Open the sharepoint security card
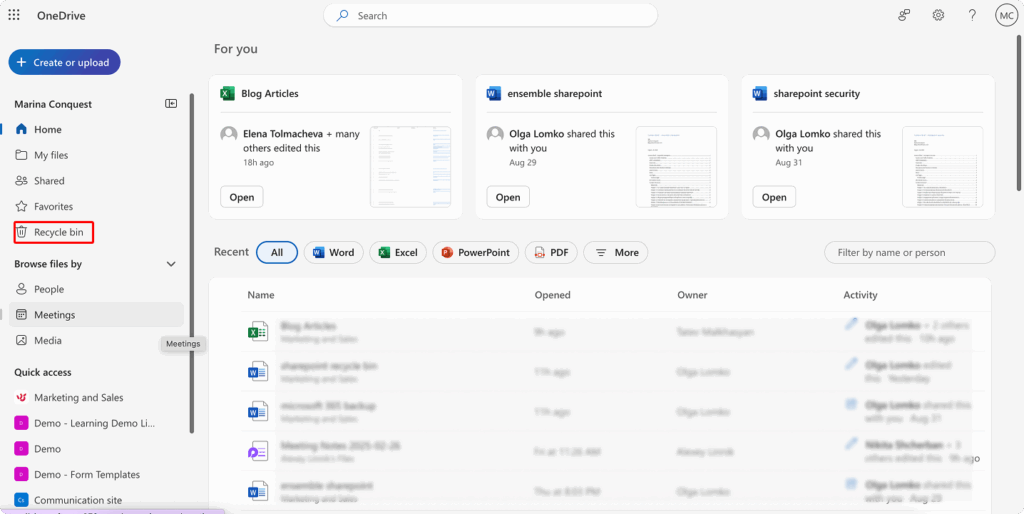The width and height of the screenshot is (1024, 514). [x=774, y=197]
